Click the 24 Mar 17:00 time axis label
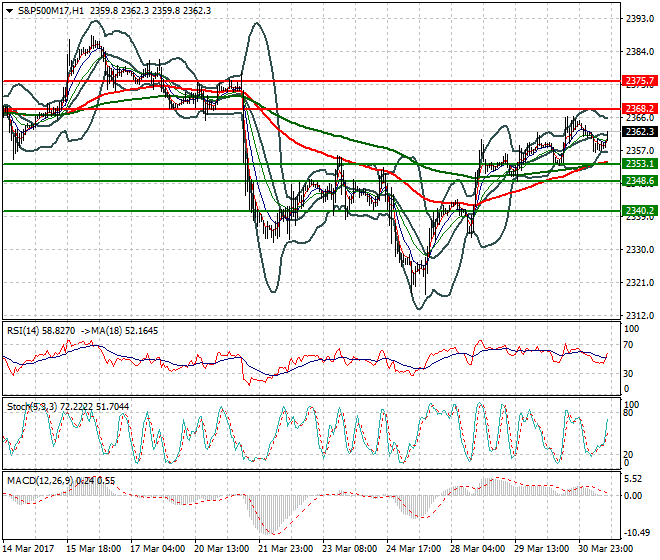The height and width of the screenshot is (560, 660). coord(413,549)
